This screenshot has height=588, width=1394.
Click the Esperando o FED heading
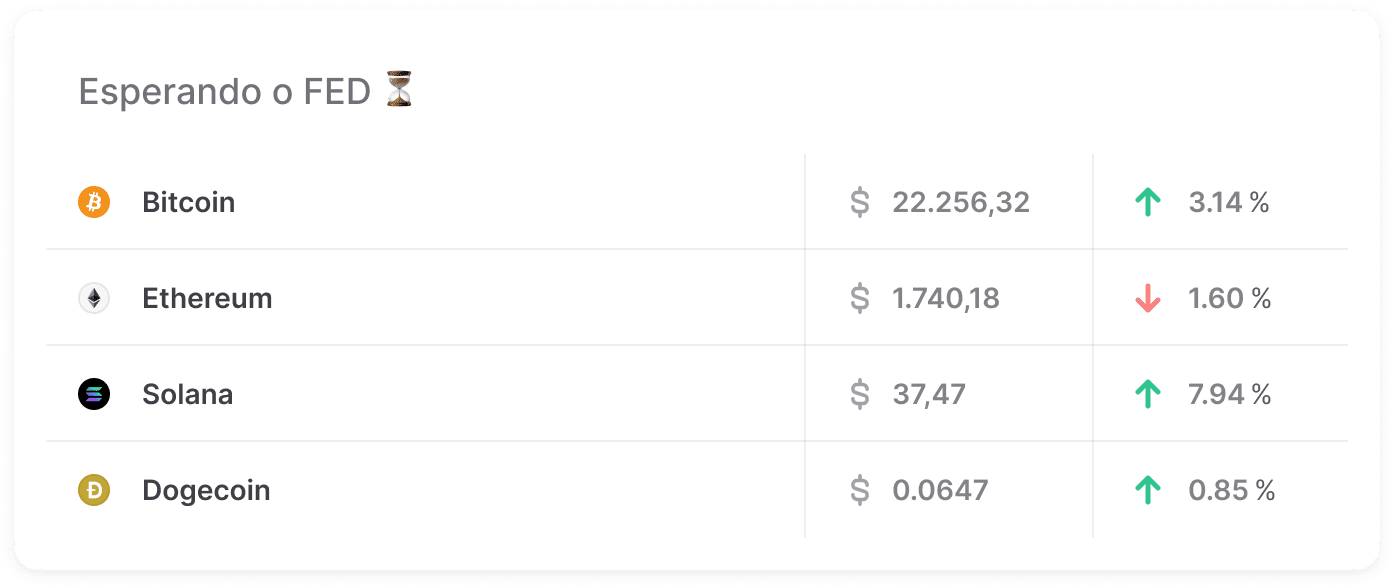(225, 92)
